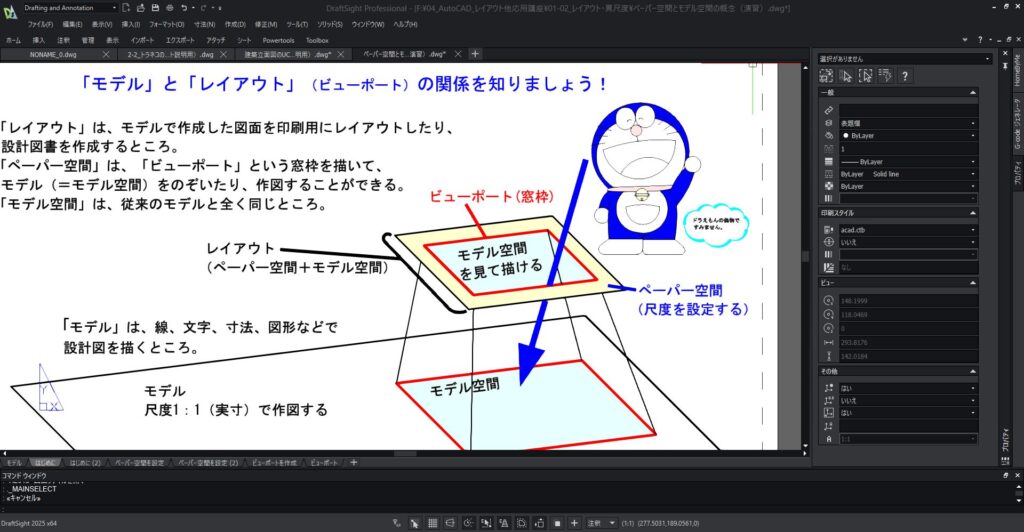This screenshot has height=532, width=1024.
Task: Toggle Ortho mode in status bar
Action: click(x=450, y=523)
